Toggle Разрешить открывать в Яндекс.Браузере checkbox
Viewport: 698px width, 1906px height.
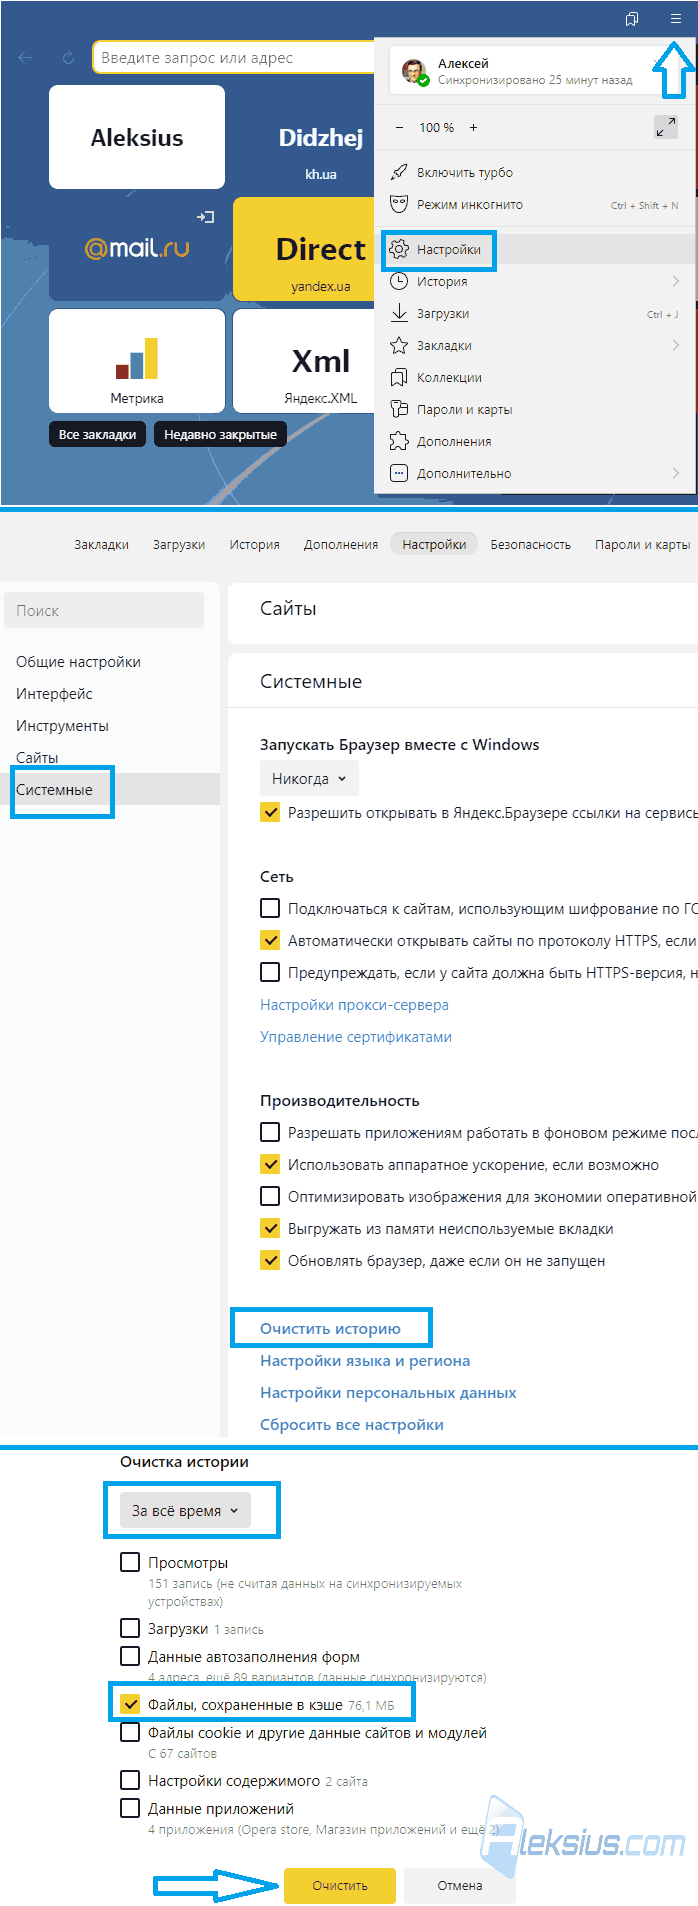click(270, 812)
